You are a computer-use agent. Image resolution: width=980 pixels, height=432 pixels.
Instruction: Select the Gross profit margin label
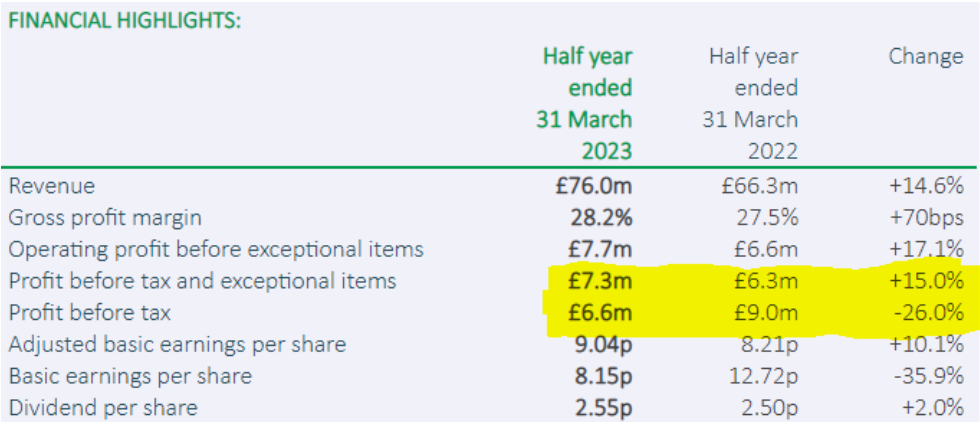105,218
